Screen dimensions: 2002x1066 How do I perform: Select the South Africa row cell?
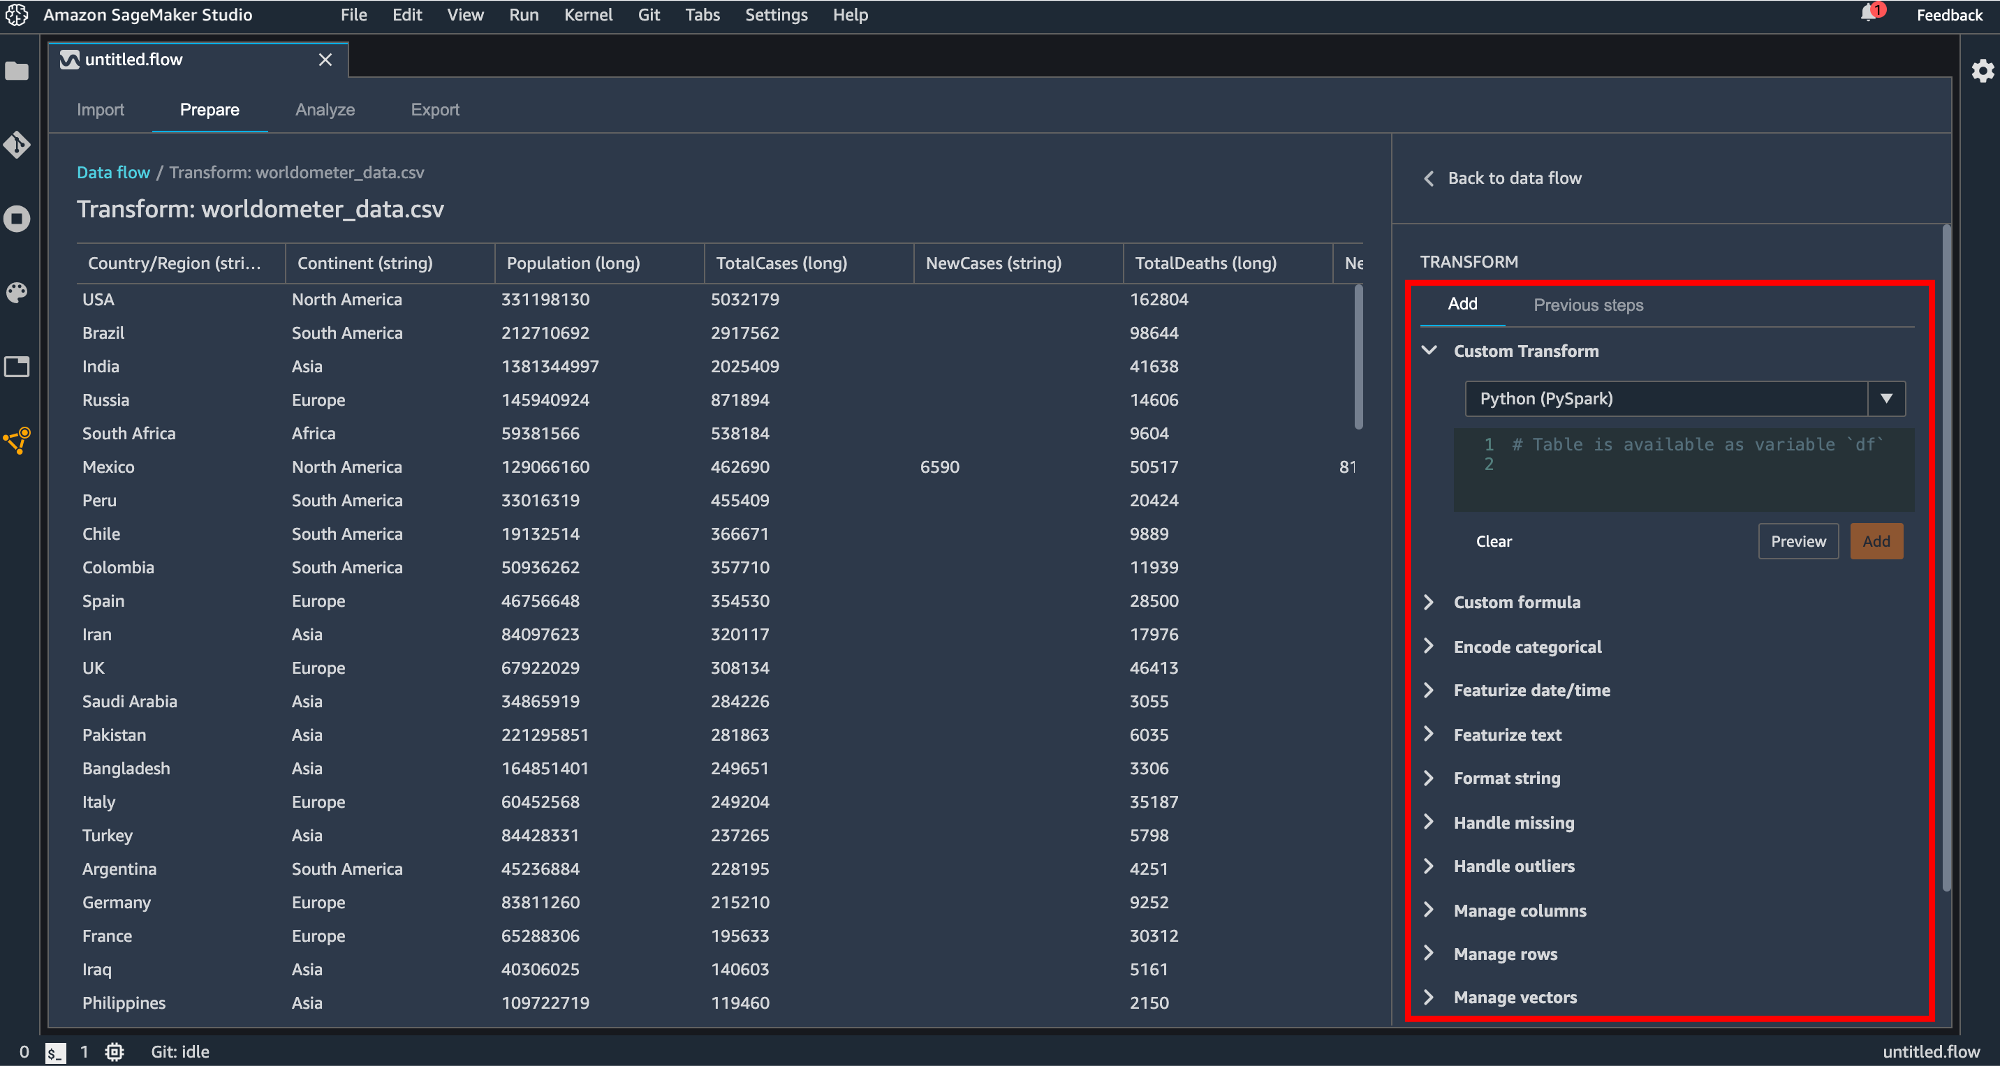tap(129, 433)
